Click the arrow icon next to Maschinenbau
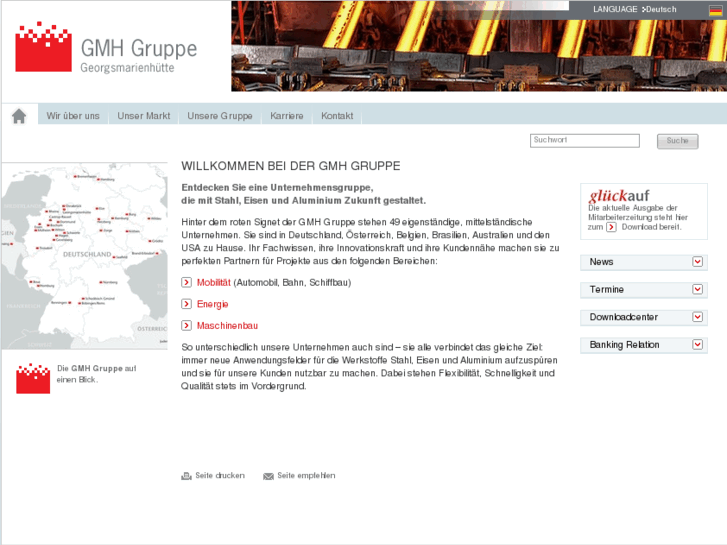Viewport: 727px width, 545px height. point(186,326)
